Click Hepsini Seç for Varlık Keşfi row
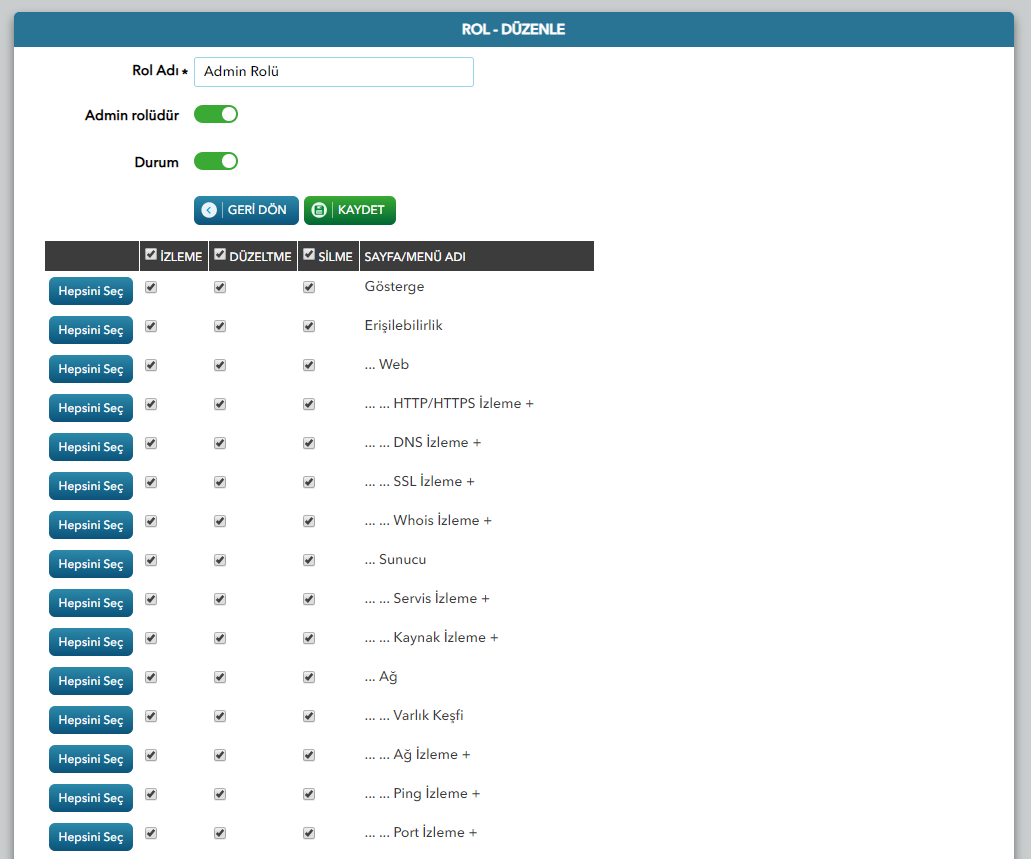 point(91,720)
